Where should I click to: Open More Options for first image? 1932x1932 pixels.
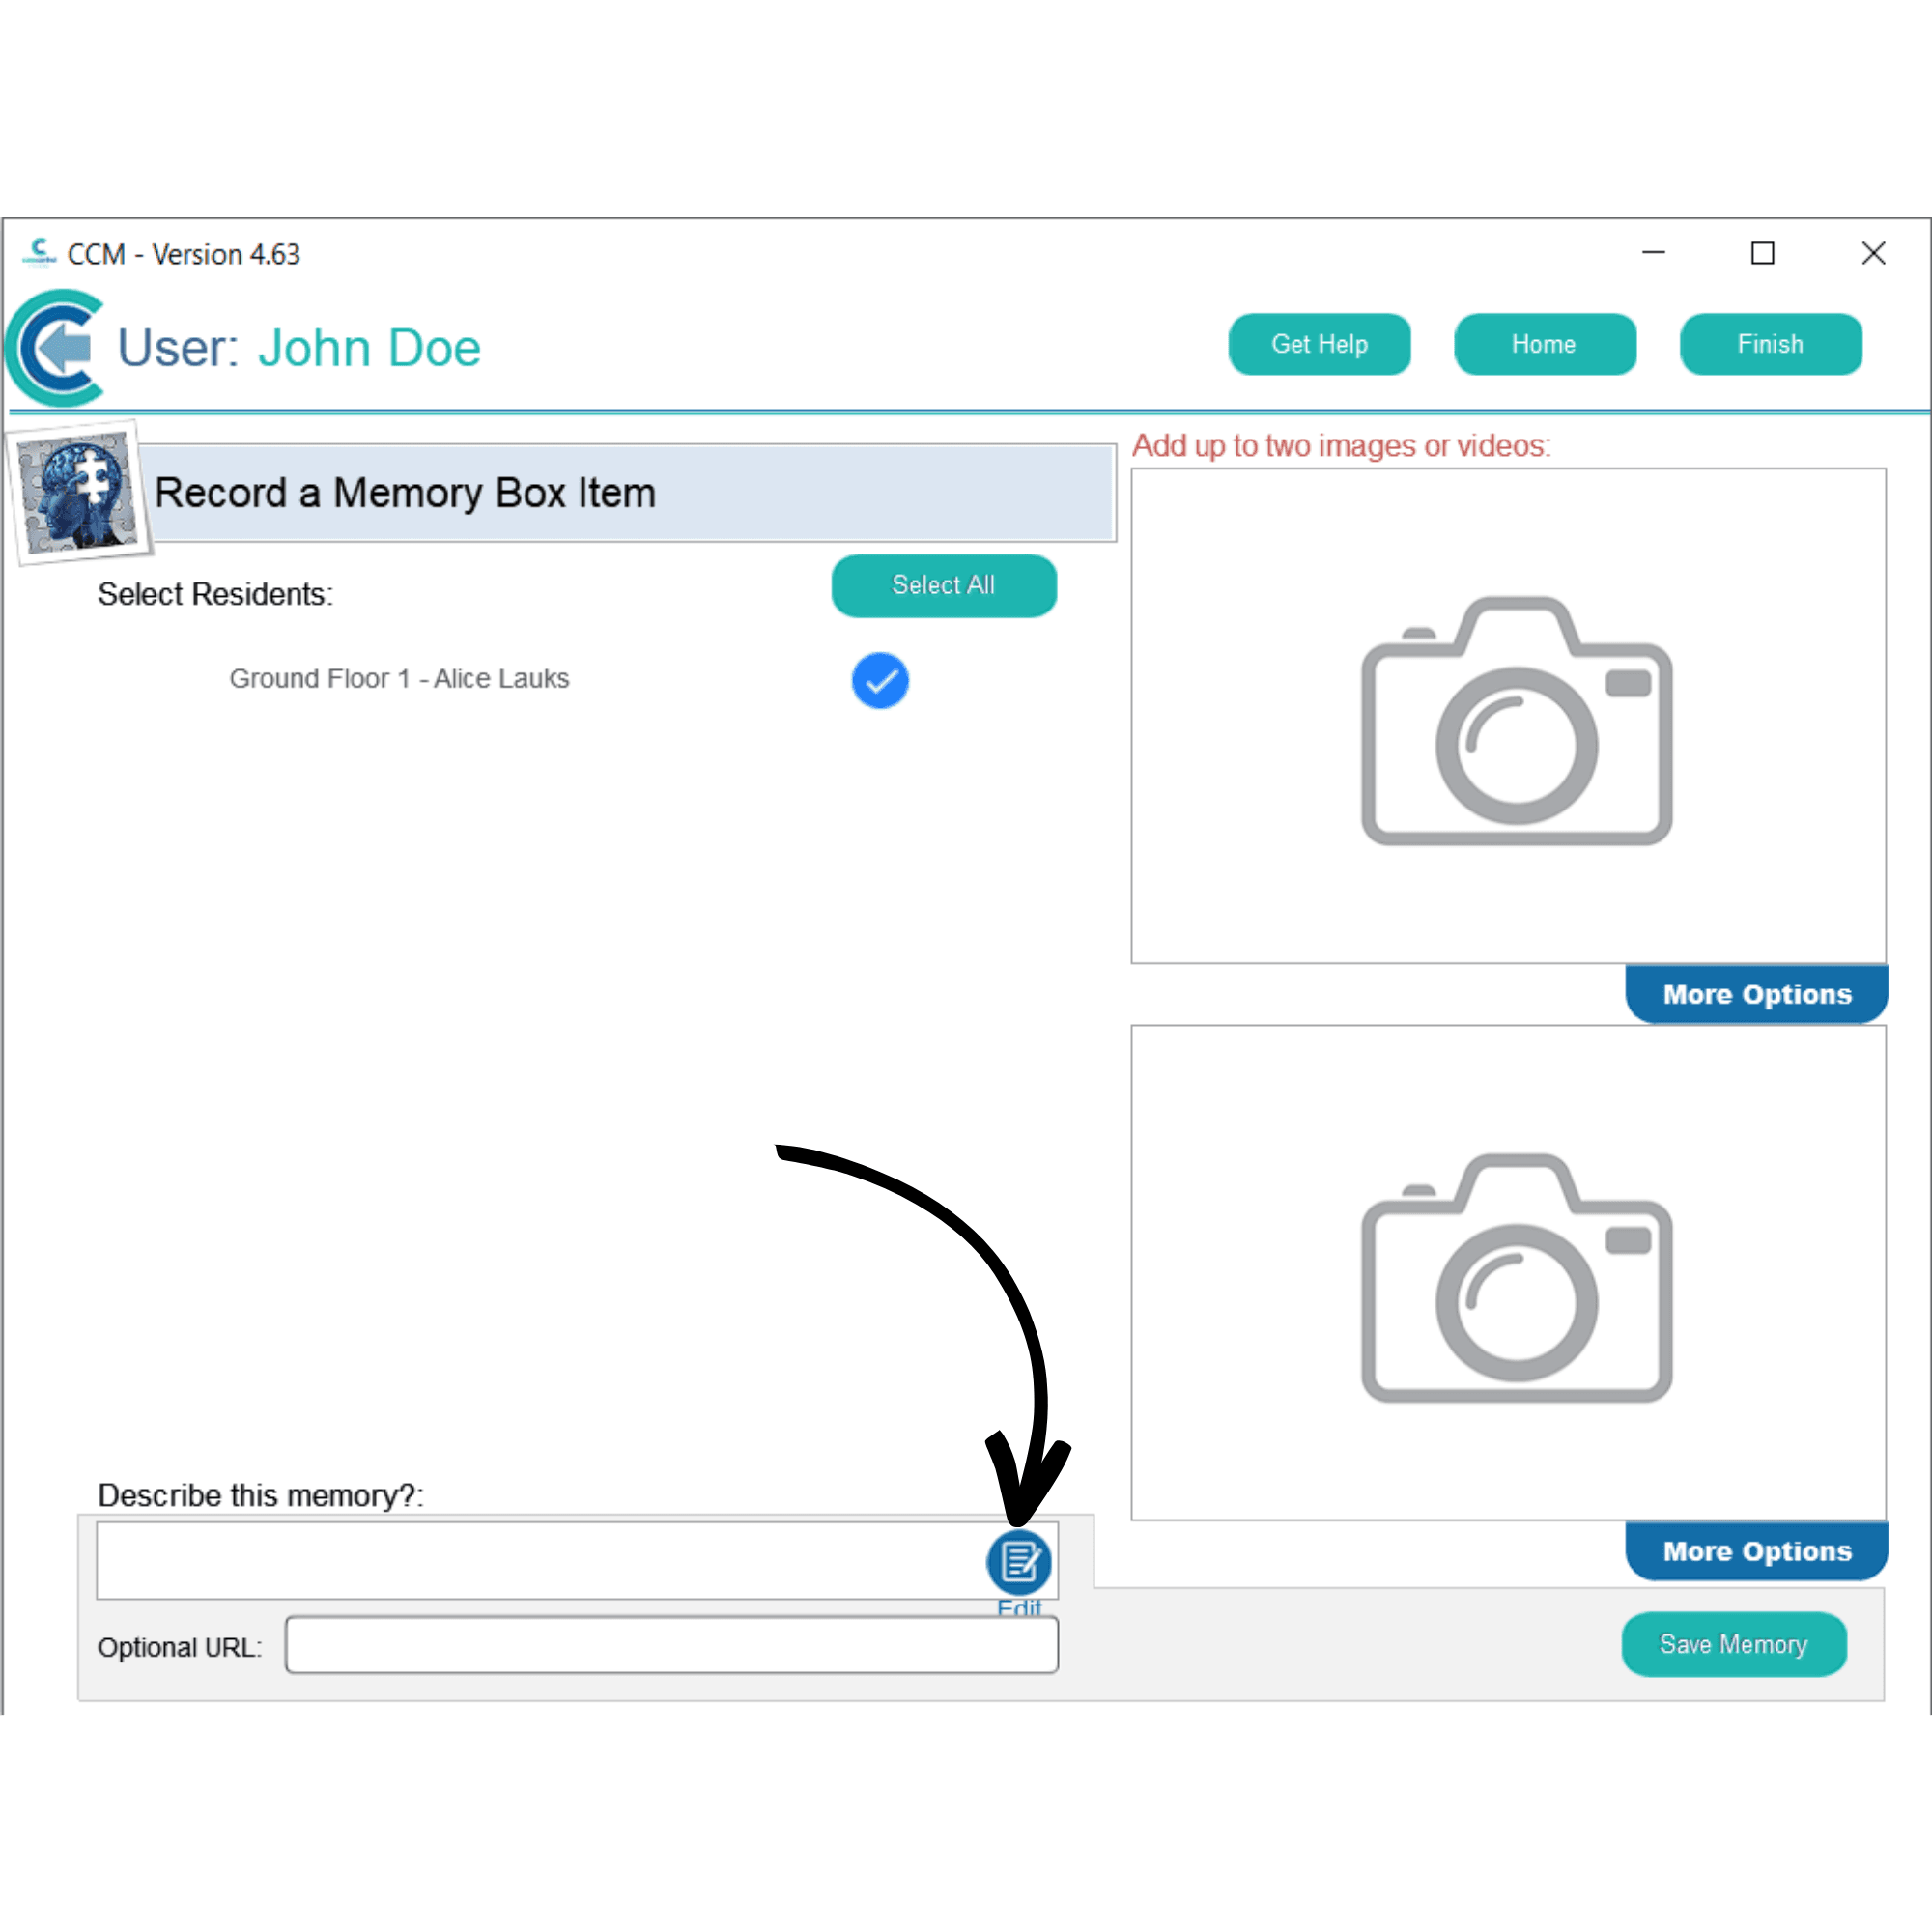(1755, 994)
